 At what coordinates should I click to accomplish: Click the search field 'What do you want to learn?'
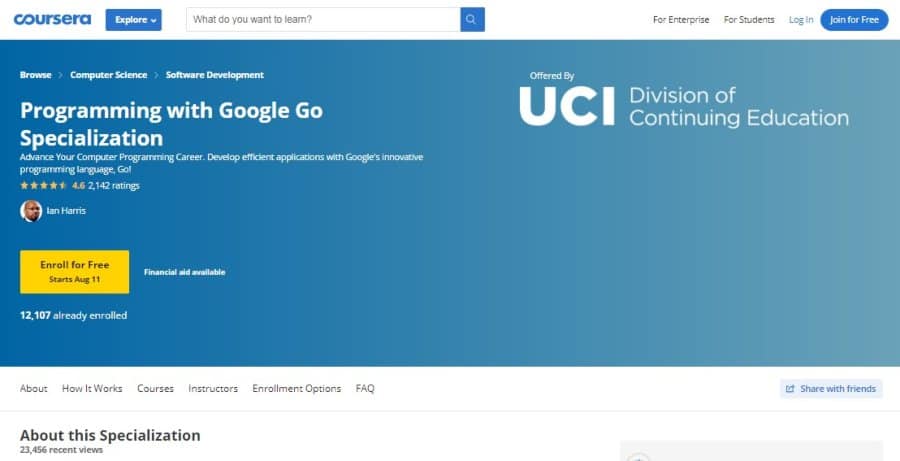tap(323, 20)
